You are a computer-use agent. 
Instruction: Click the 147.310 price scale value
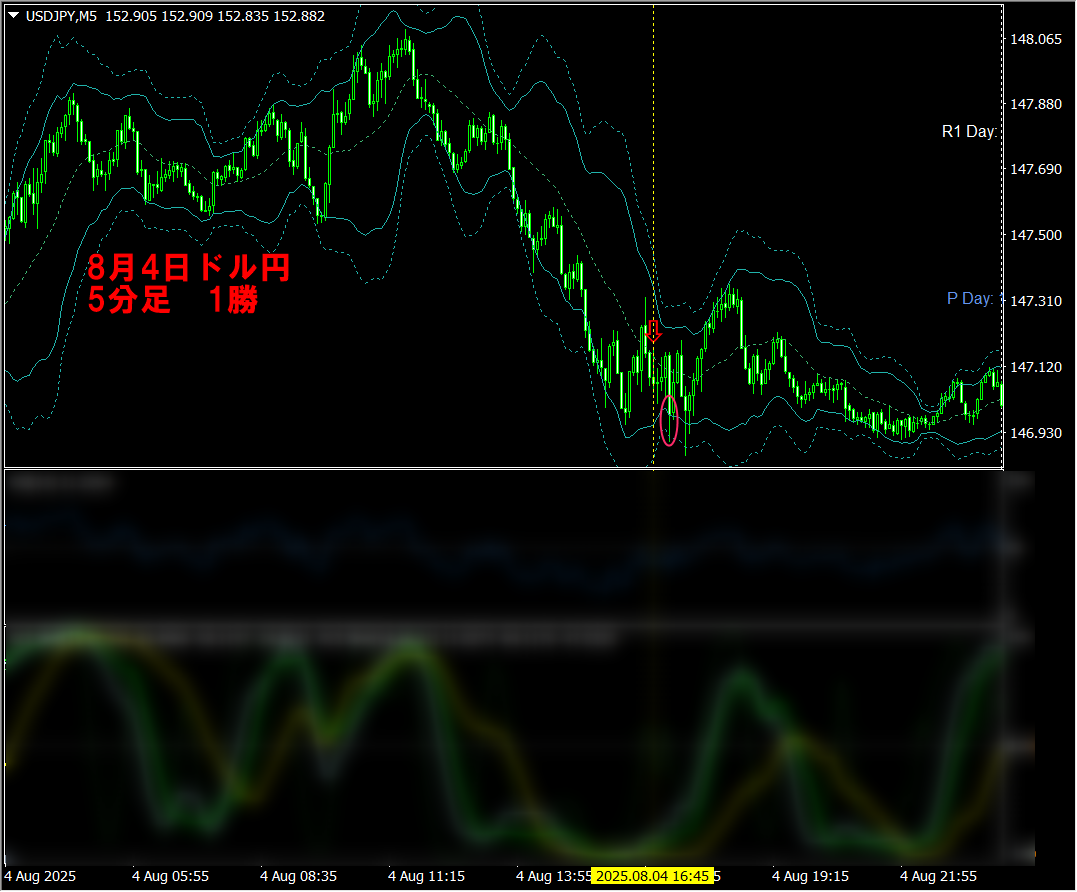click(x=1036, y=301)
